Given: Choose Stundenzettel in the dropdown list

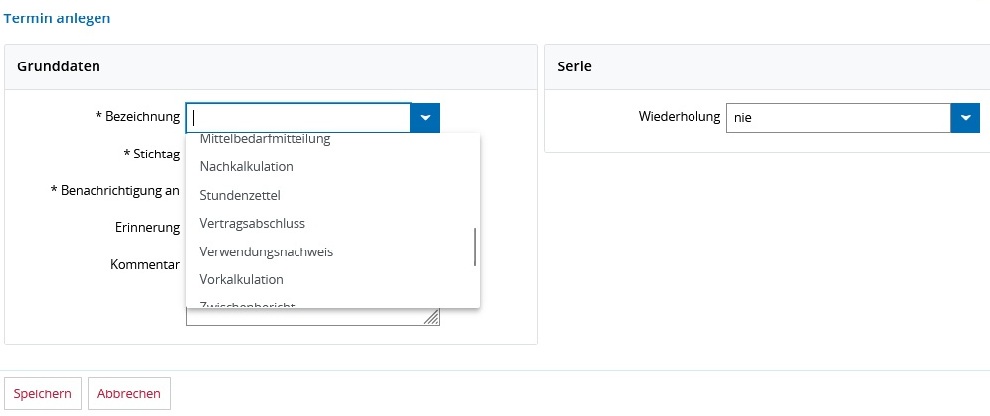Looking at the screenshot, I should pyautogui.click(x=240, y=194).
